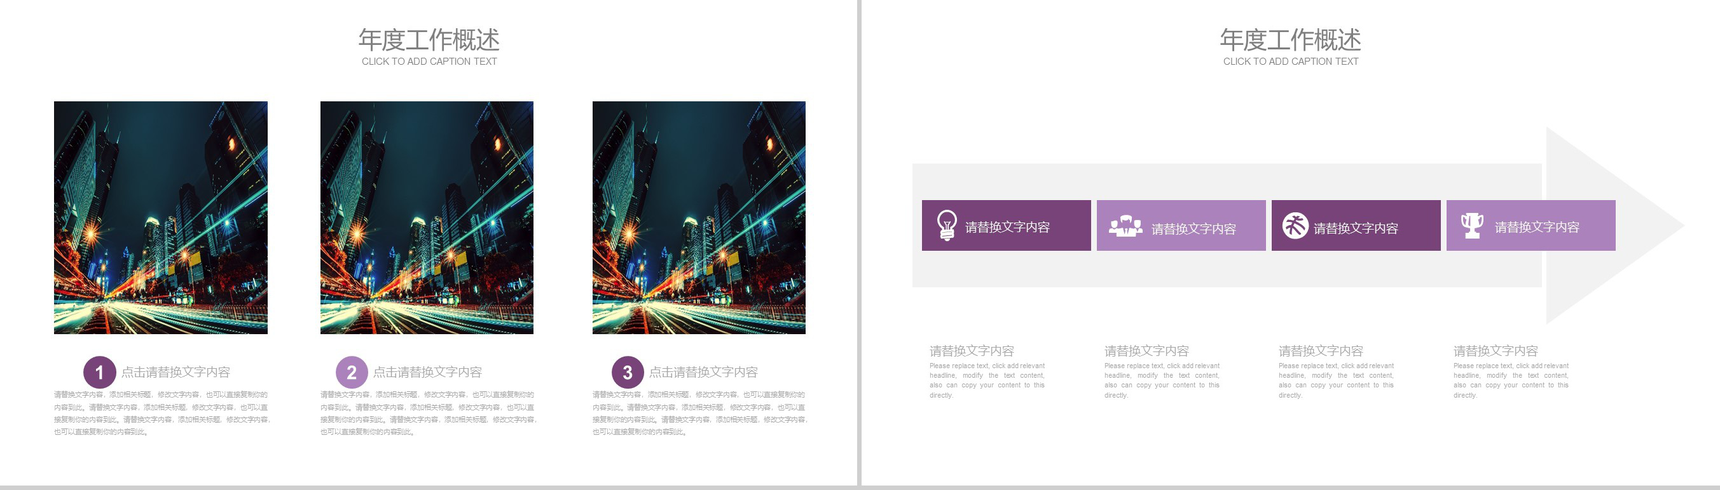Screen dimensions: 1720x490
Task: Click 'Please replace text' paragraph below lightbulb box
Action: tap(987, 380)
